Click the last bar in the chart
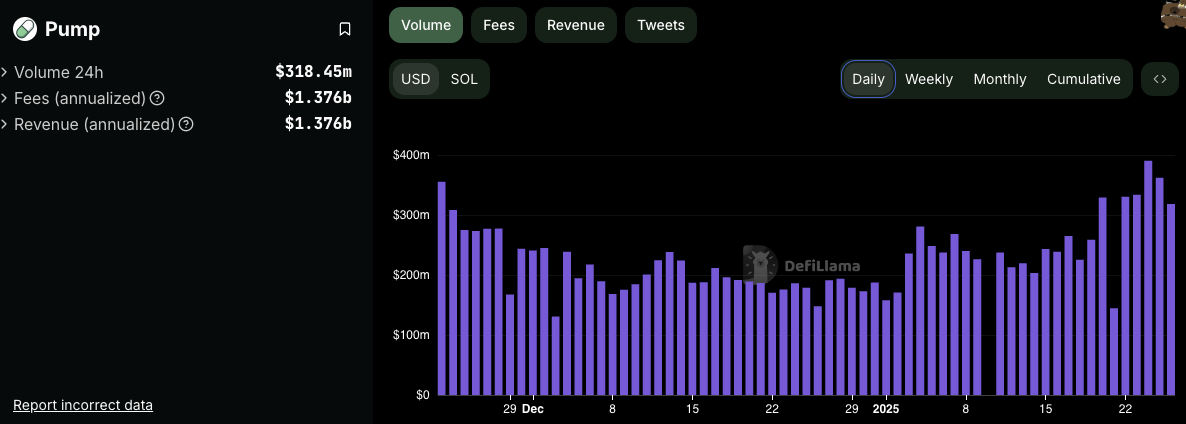Image resolution: width=1186 pixels, height=424 pixels. (x=1171, y=299)
